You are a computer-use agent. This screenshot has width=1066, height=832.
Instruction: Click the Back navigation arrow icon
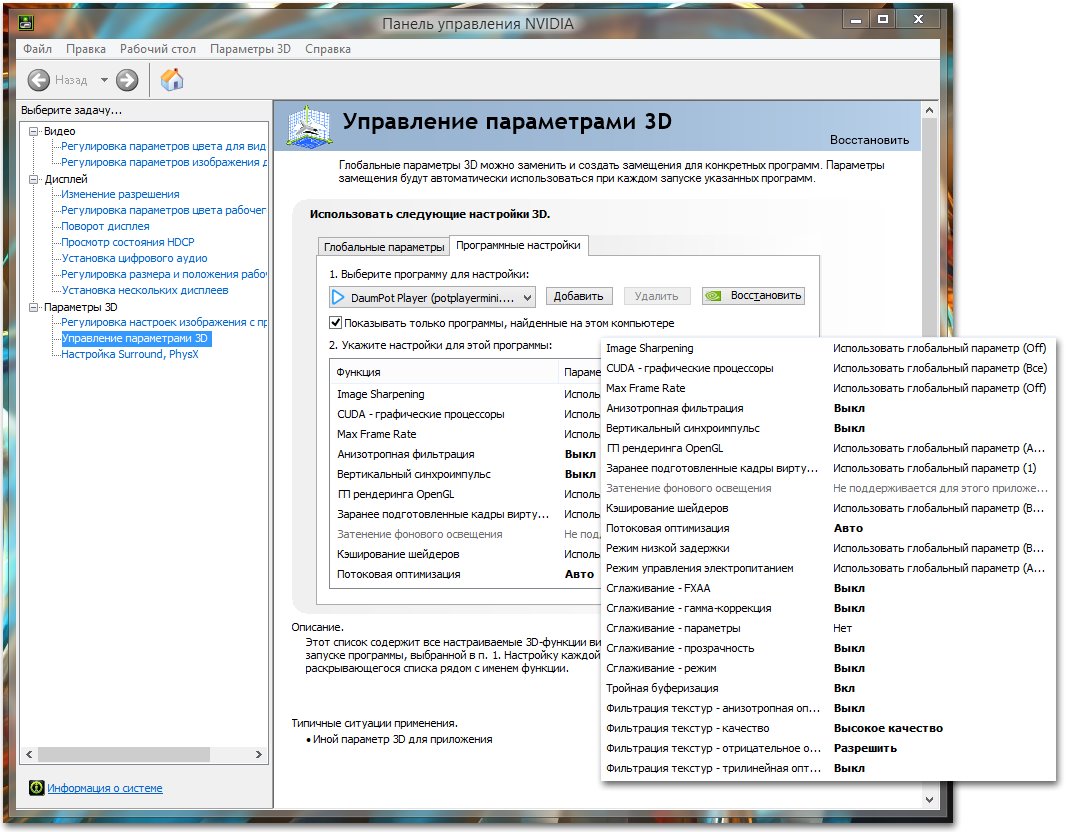(39, 80)
